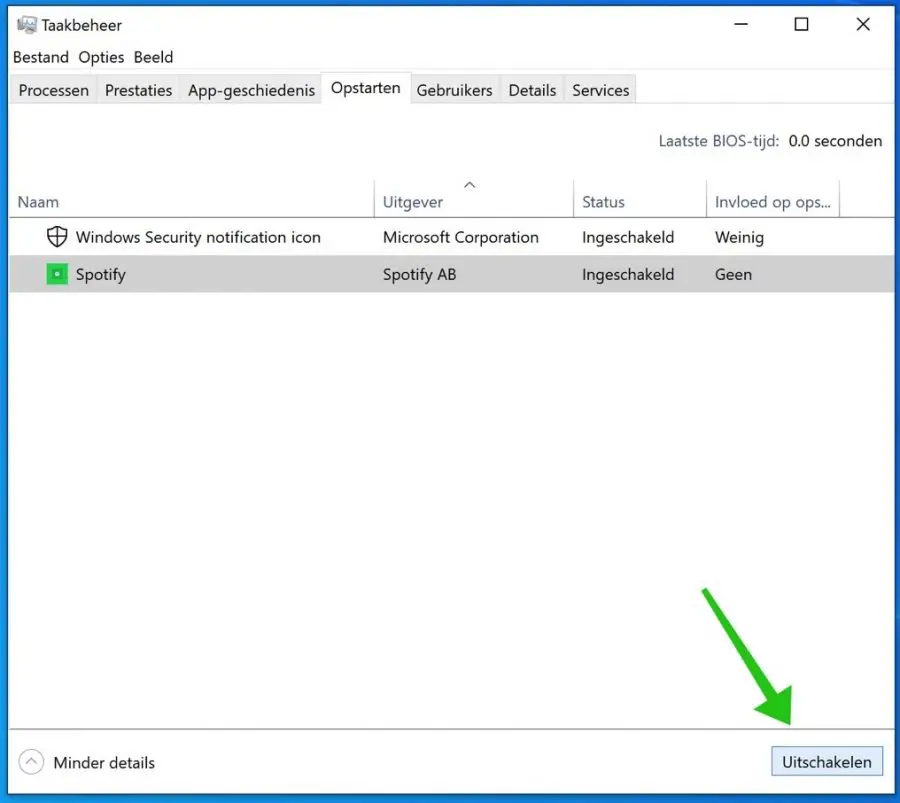Click the Minder details label
900x803 pixels.
click(104, 763)
